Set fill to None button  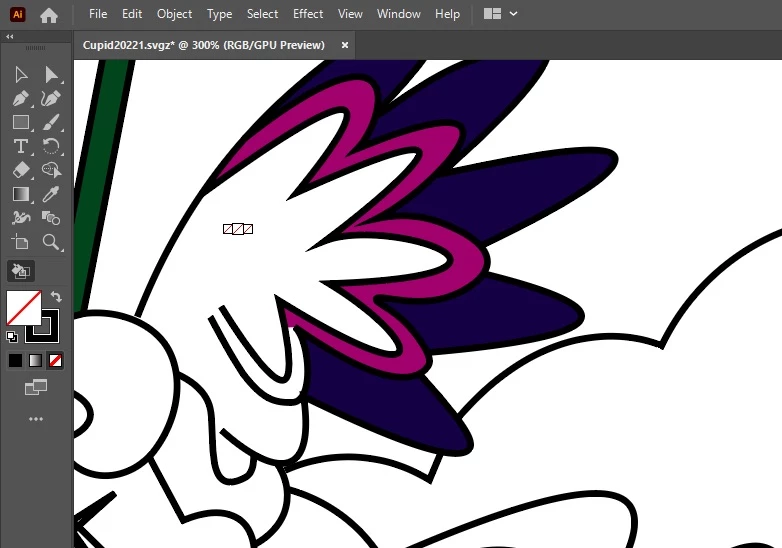pos(55,360)
